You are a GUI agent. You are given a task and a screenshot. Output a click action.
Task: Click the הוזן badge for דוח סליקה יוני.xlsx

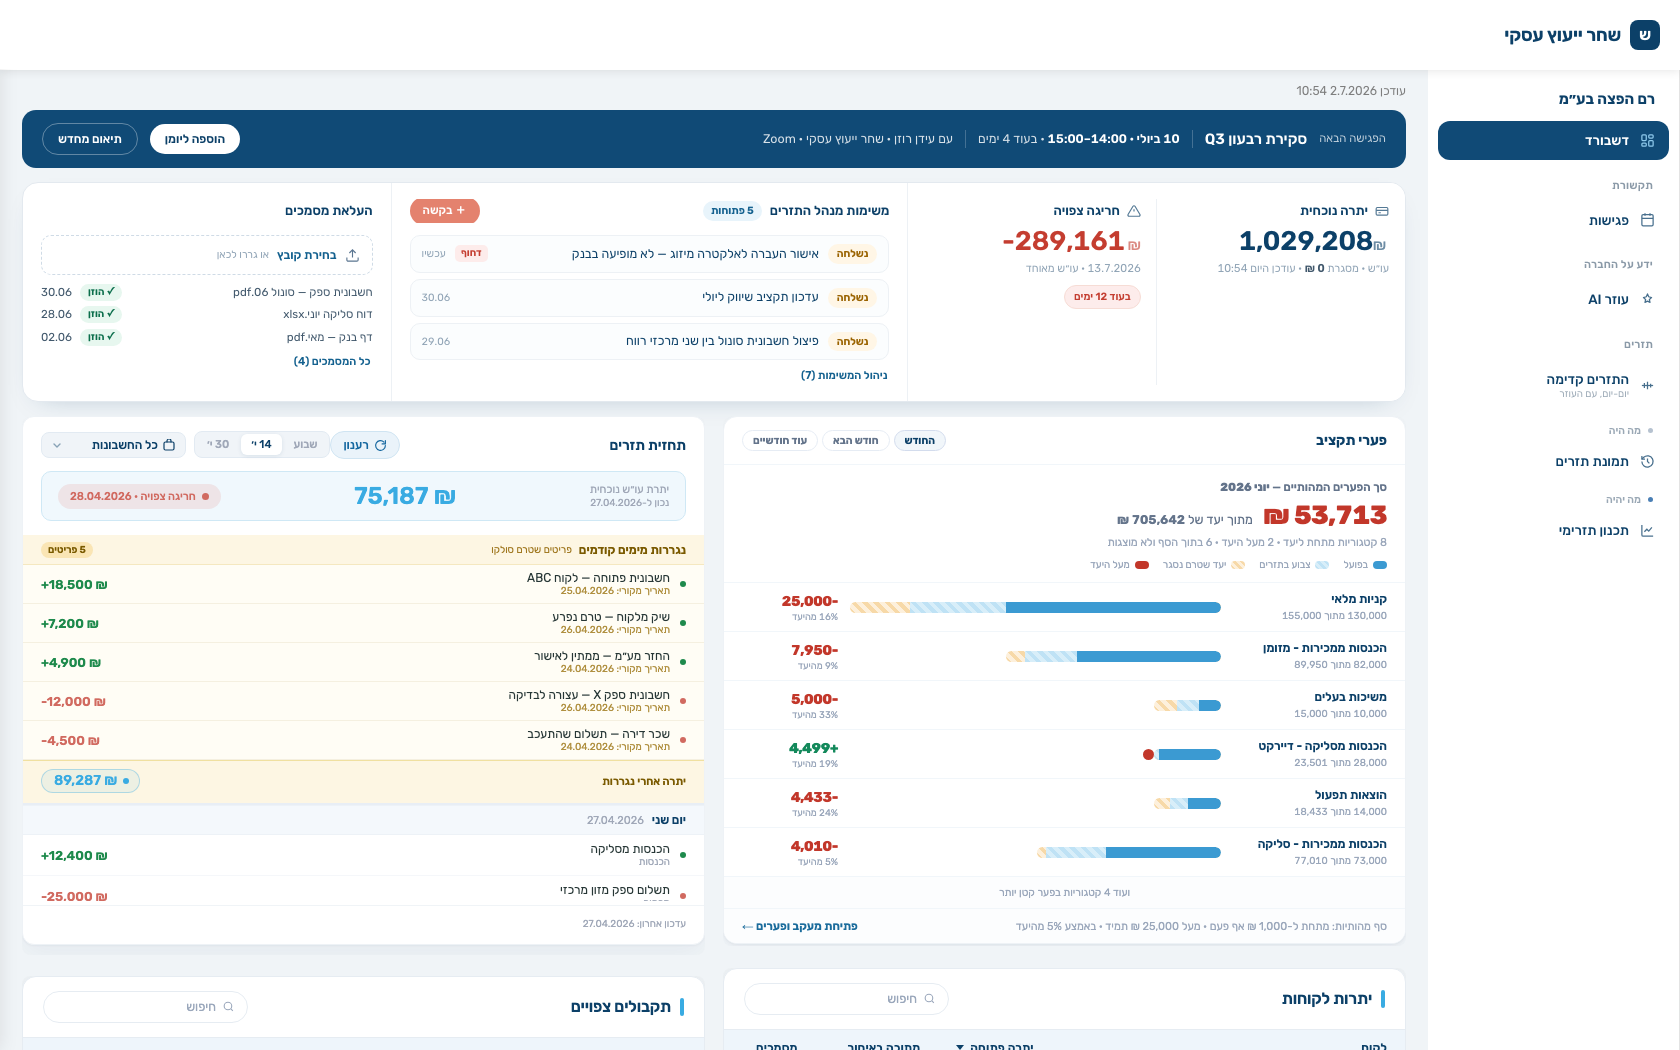(x=101, y=314)
